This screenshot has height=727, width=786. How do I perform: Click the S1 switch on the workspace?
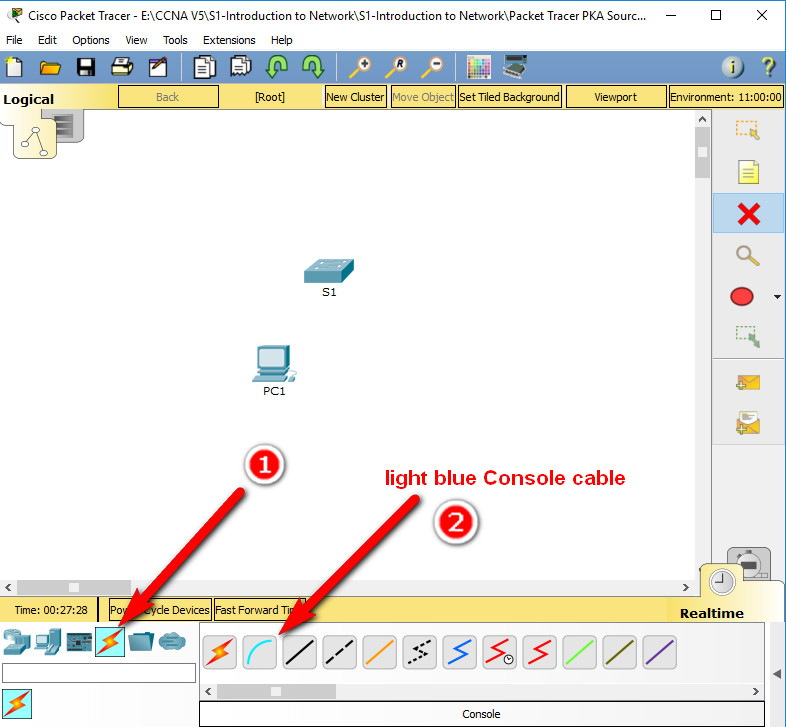tap(329, 271)
